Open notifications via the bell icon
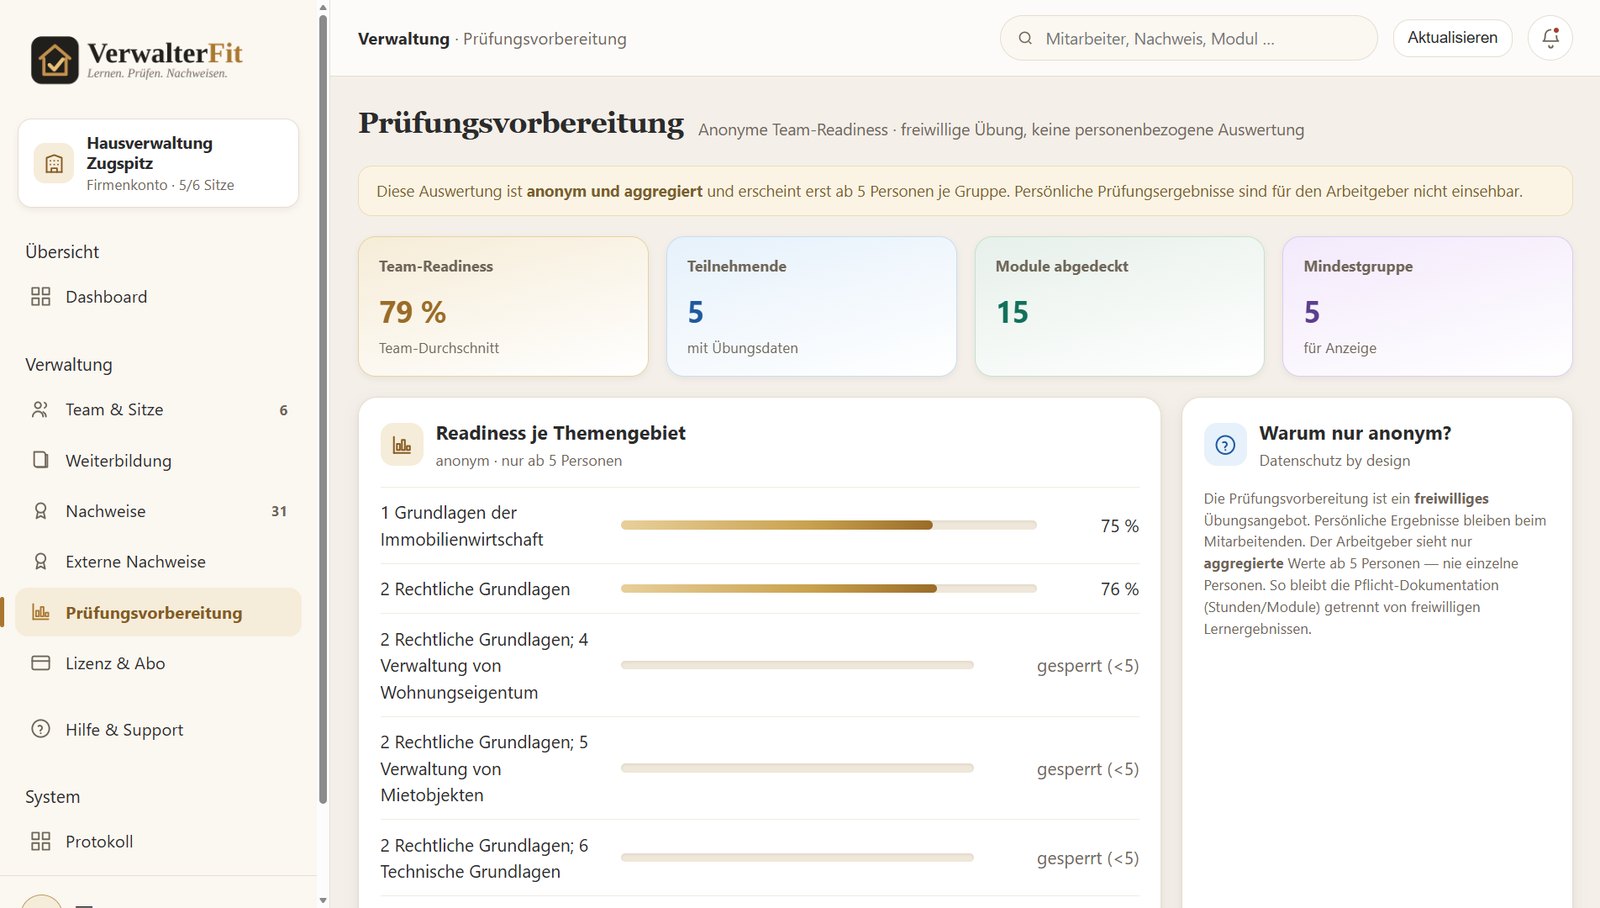The image size is (1600, 908). tap(1550, 38)
